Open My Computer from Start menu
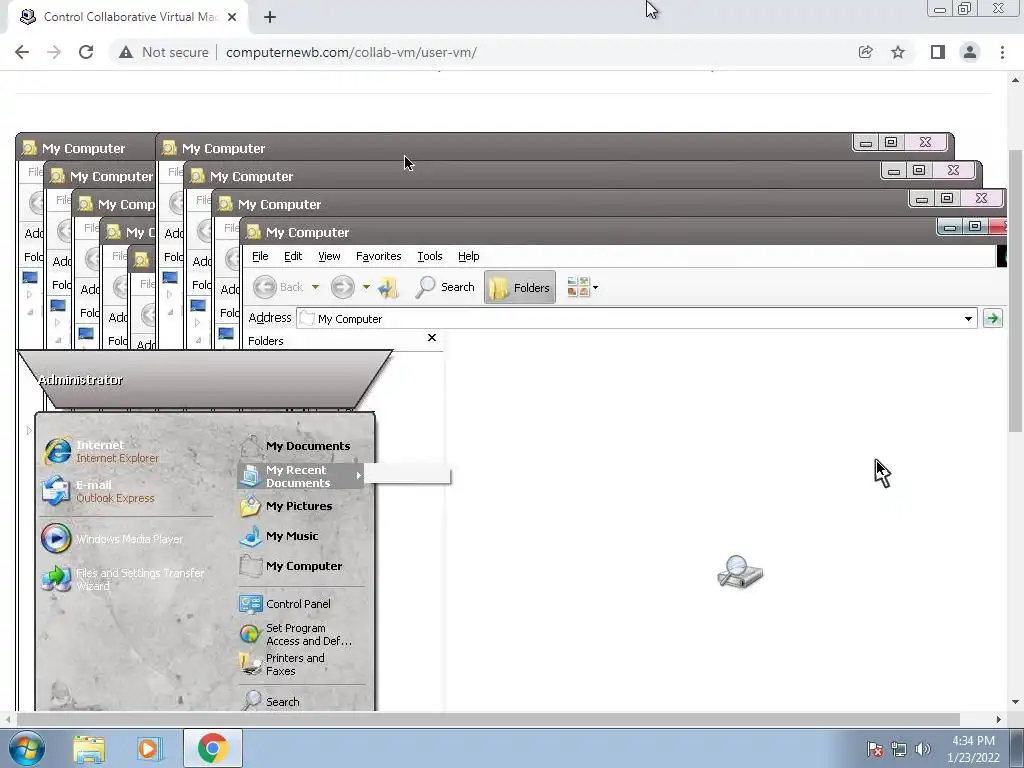 (291, 566)
